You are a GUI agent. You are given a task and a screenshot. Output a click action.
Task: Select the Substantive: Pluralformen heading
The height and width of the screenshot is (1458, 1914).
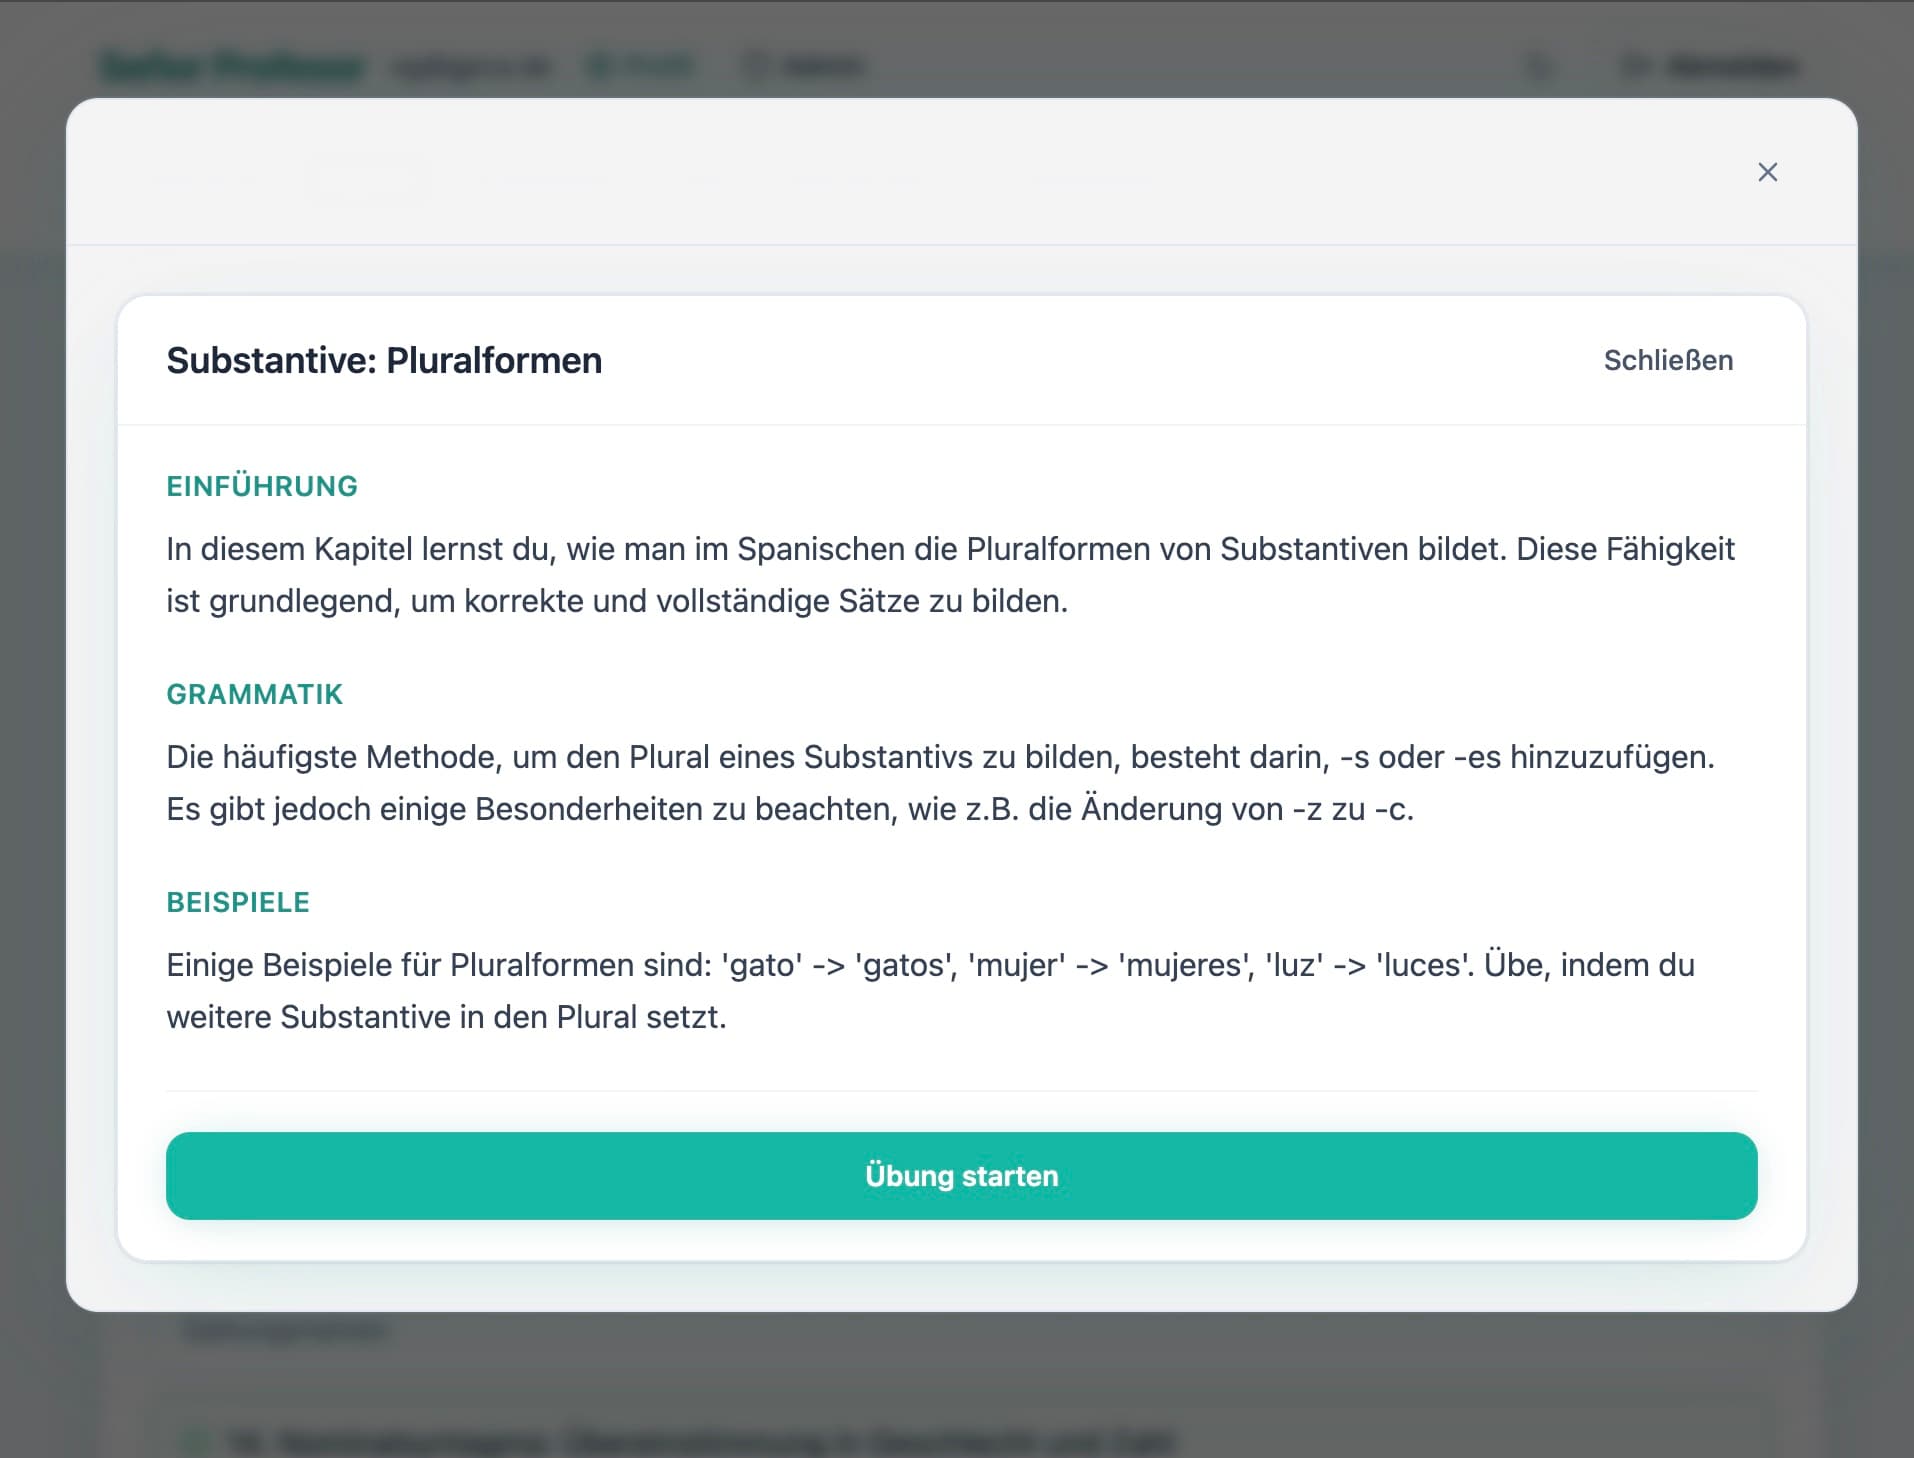click(x=384, y=360)
